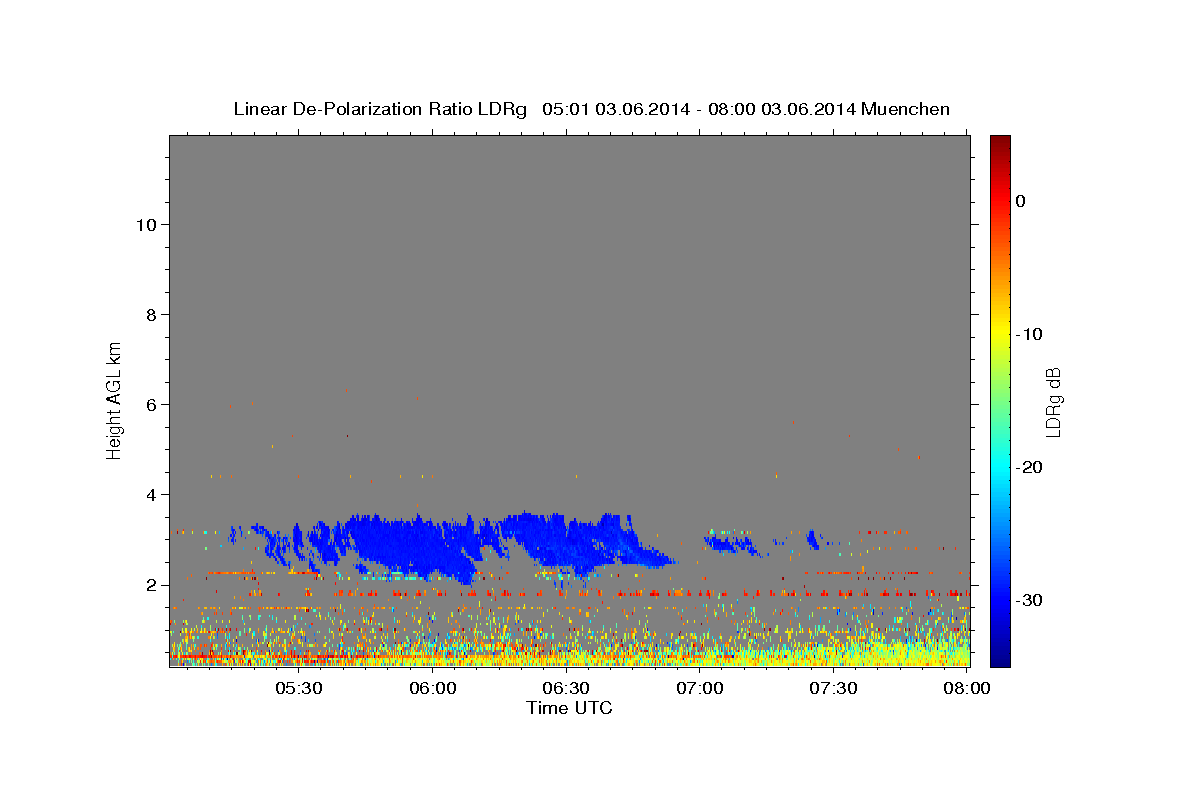Click the 05:30 time tick label
The width and height of the screenshot is (1200, 800).
point(299,689)
